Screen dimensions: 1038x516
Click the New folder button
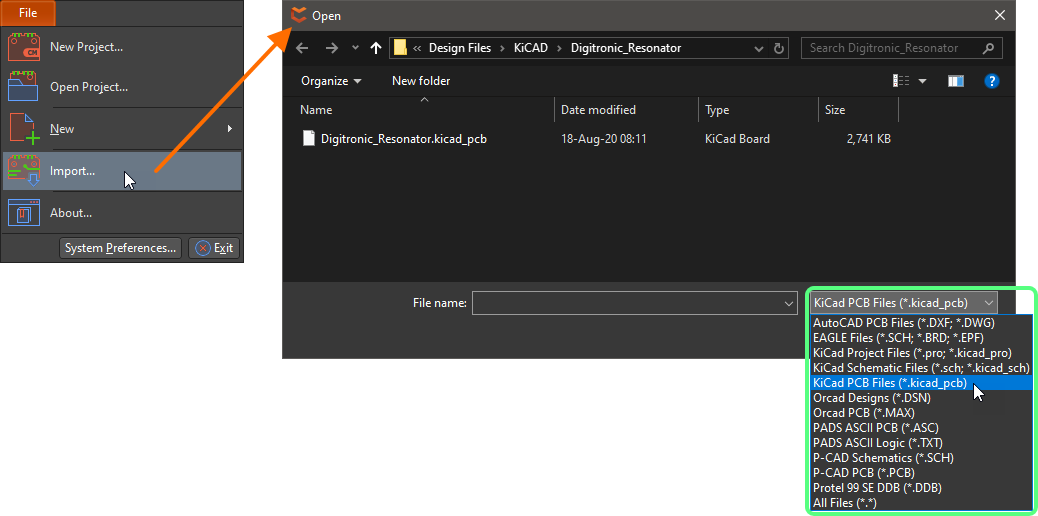pos(421,81)
